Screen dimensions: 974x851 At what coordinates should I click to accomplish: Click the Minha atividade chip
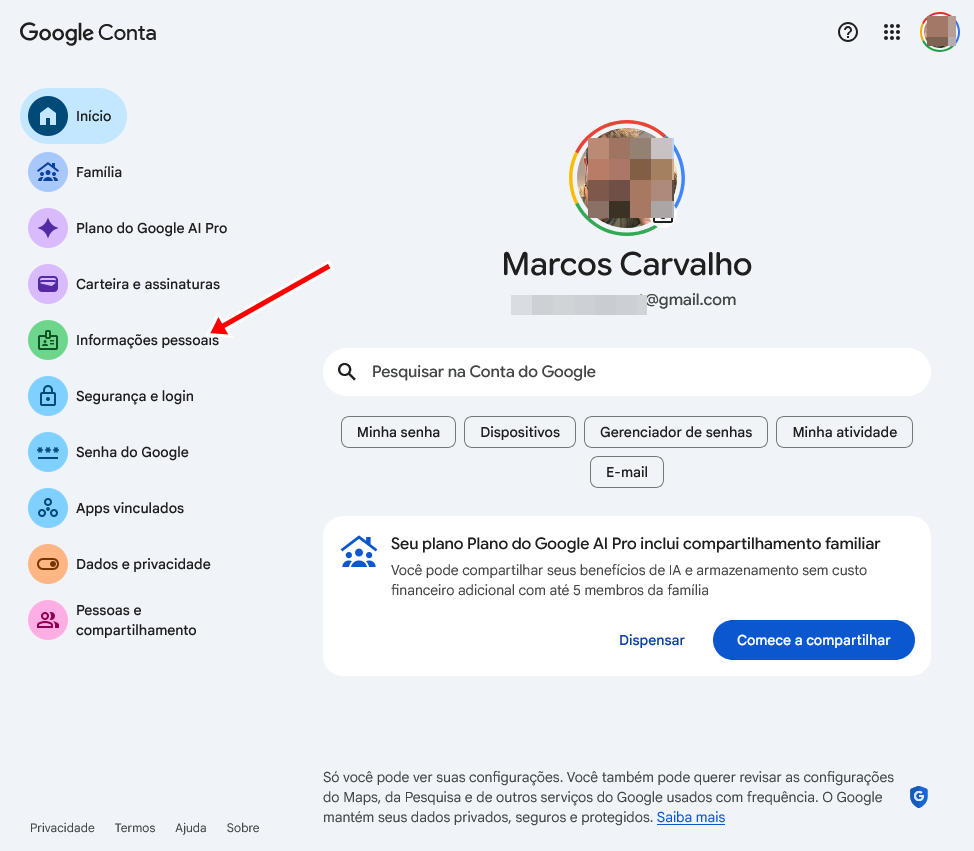click(x=844, y=432)
